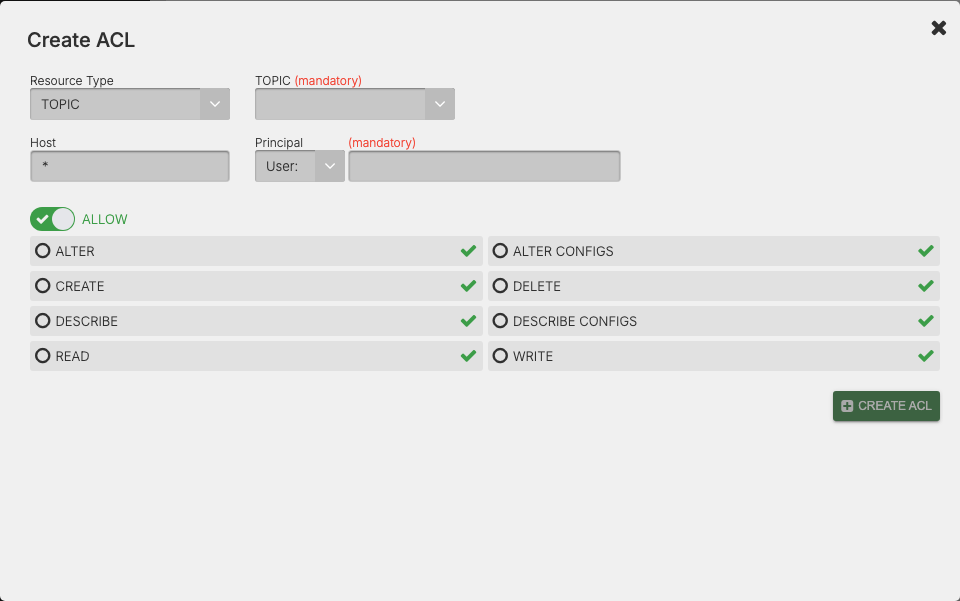This screenshot has height=601, width=960.
Task: Close the Create ACL dialog
Action: coord(938,28)
